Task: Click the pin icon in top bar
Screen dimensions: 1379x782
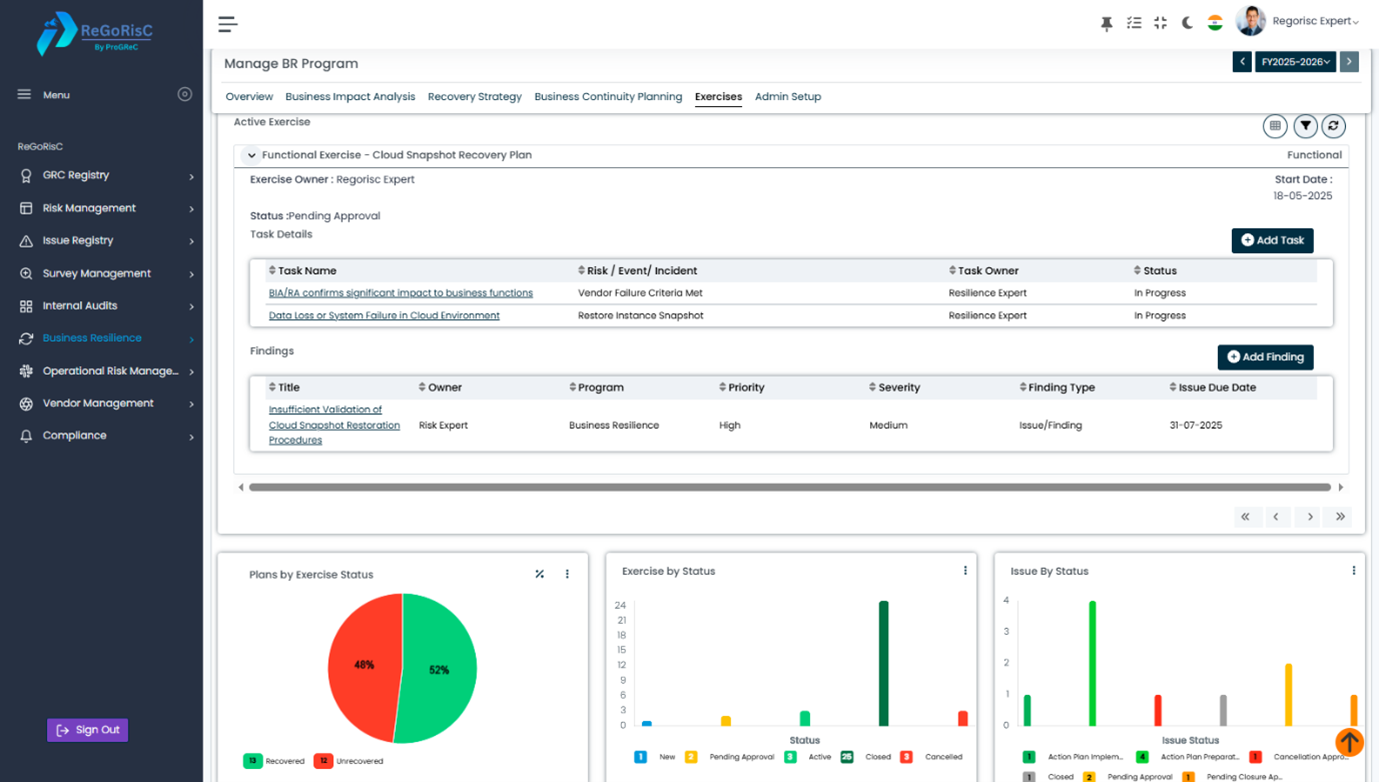Action: point(1106,23)
